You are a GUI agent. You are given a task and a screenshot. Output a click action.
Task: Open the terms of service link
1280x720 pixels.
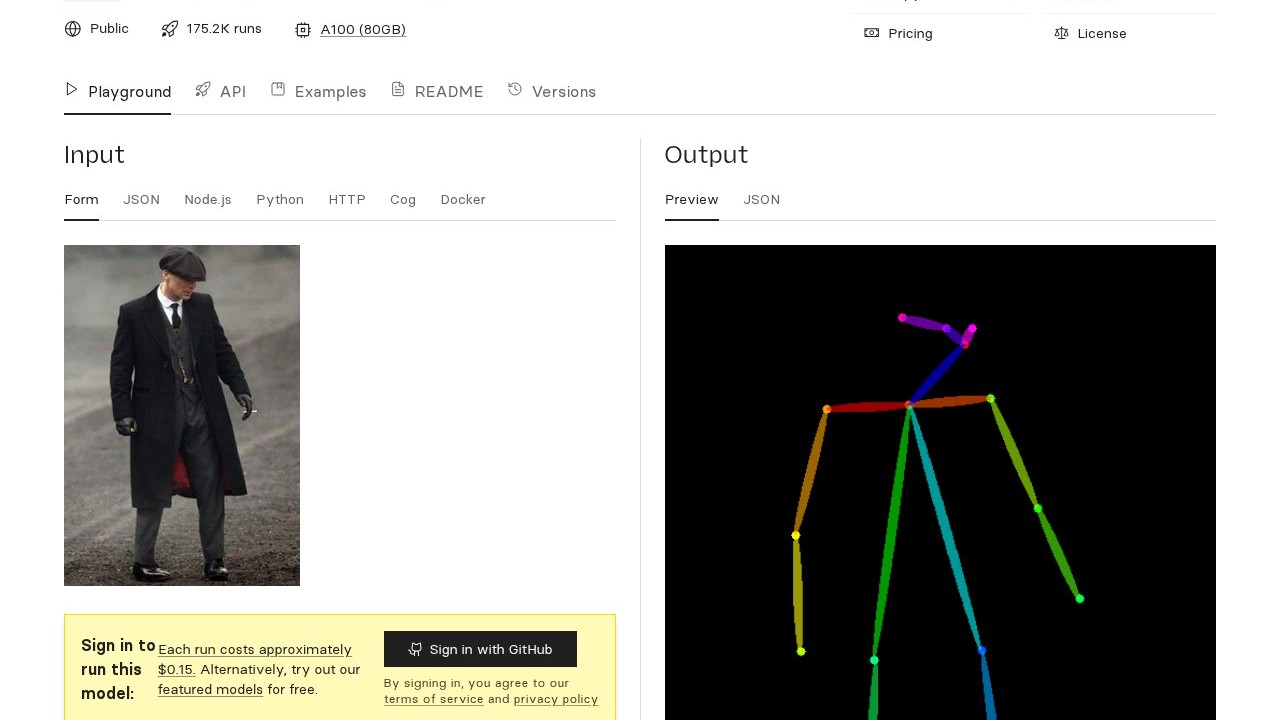[x=433, y=699]
